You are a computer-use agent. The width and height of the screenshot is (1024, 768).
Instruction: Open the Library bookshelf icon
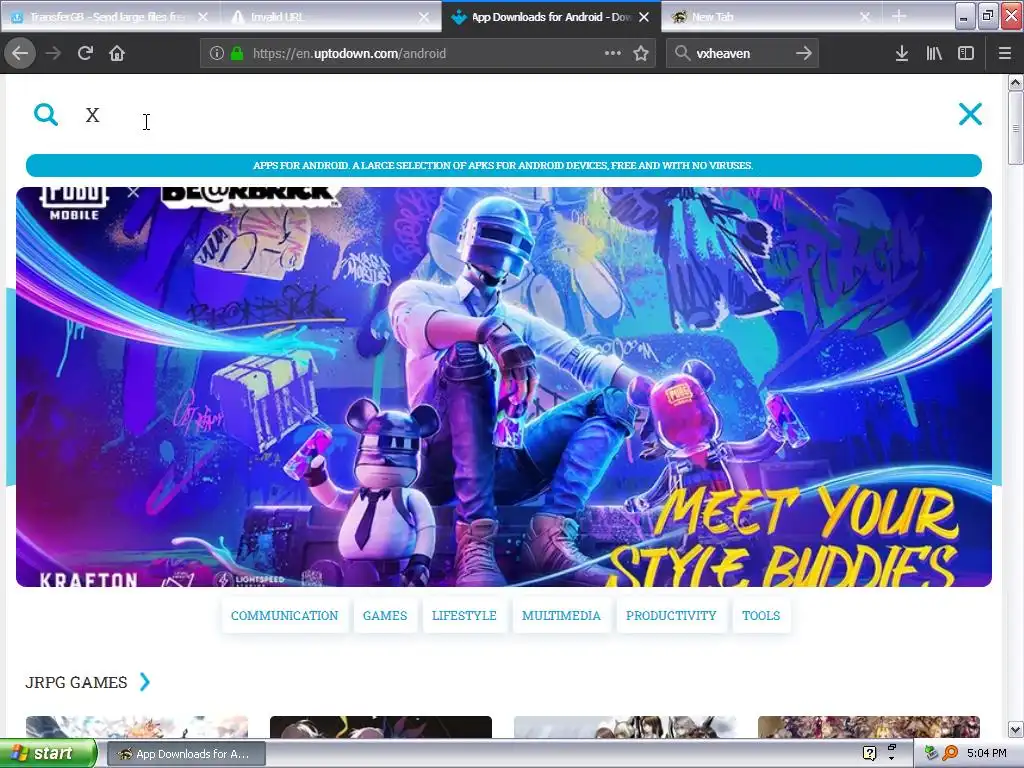934,54
